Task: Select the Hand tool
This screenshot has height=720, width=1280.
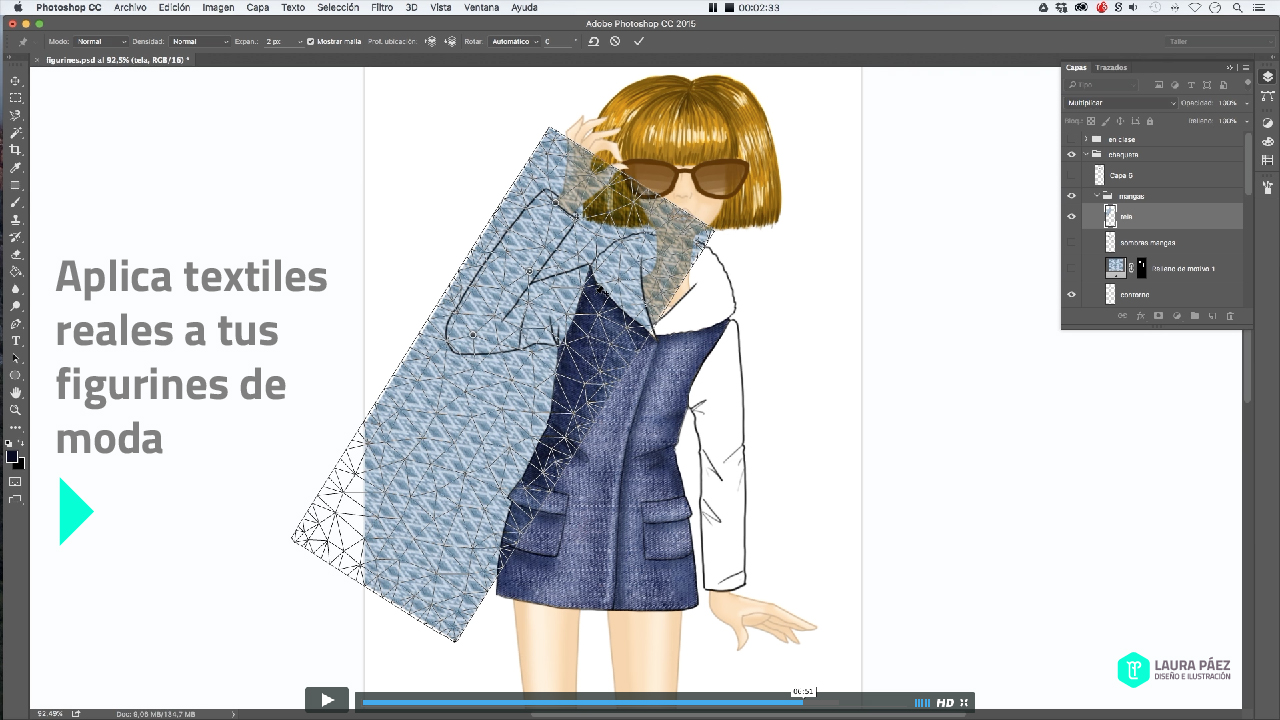Action: point(15,393)
